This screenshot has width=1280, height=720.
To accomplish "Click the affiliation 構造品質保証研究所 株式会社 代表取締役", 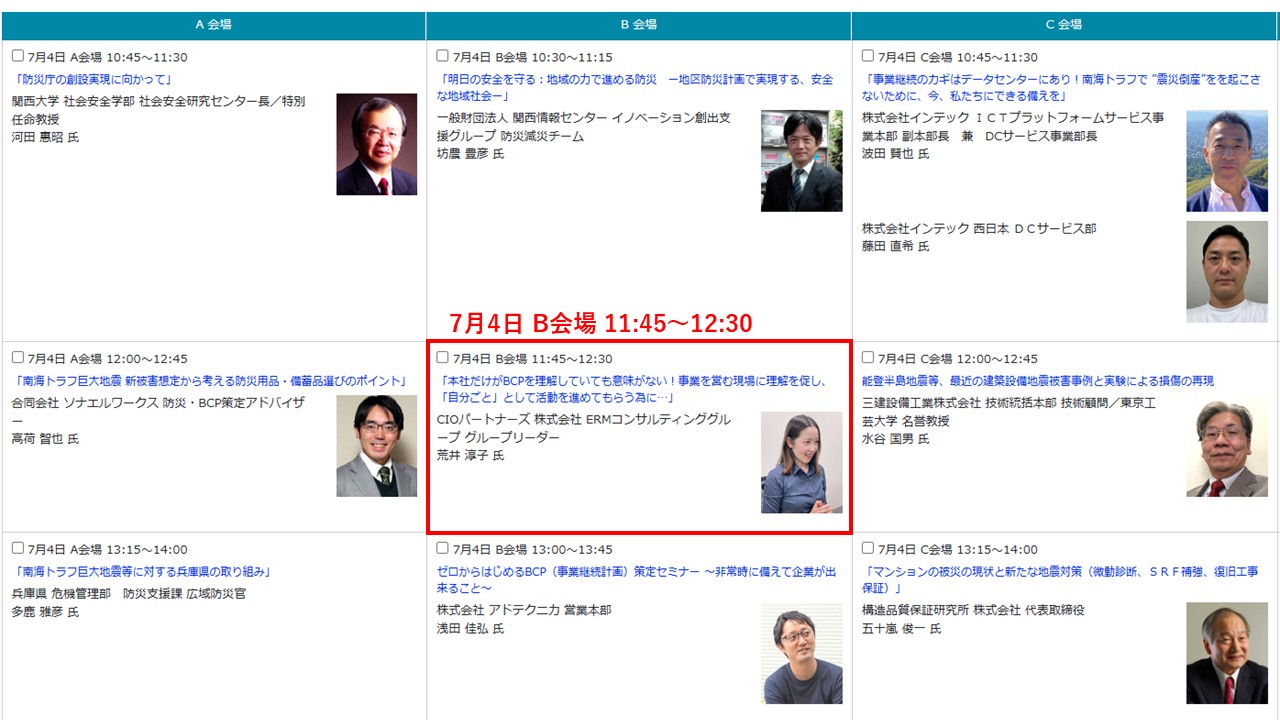I will point(973,610).
